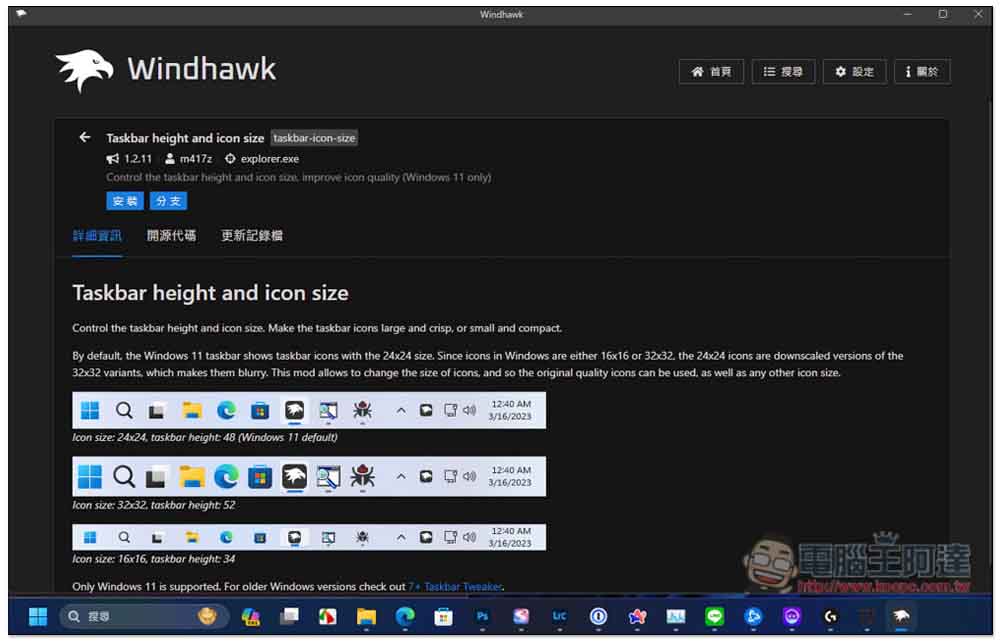This screenshot has height=642, width=1000.
Task: Open the 首頁 home page button
Action: [x=711, y=71]
